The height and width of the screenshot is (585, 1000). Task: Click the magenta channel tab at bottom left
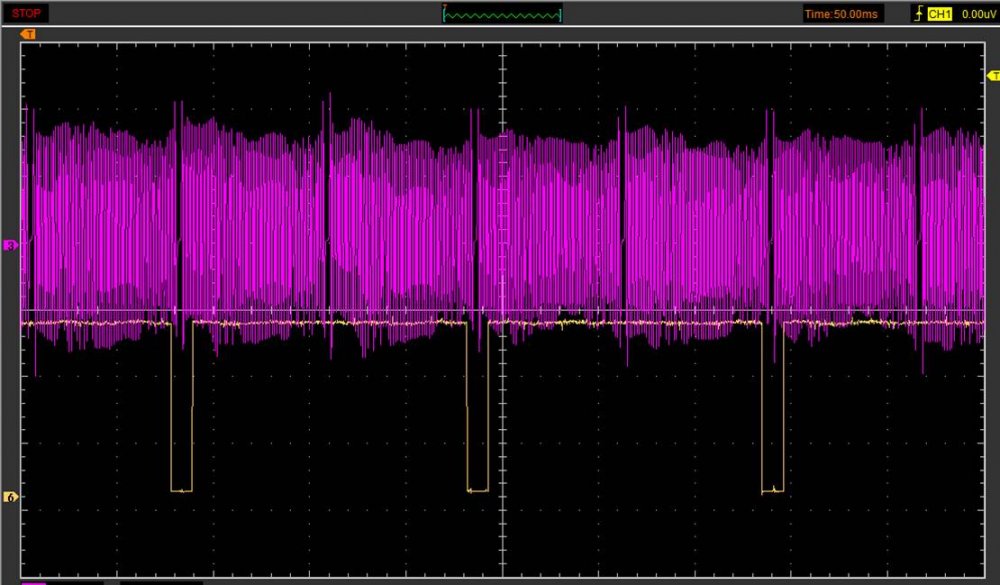[34, 581]
